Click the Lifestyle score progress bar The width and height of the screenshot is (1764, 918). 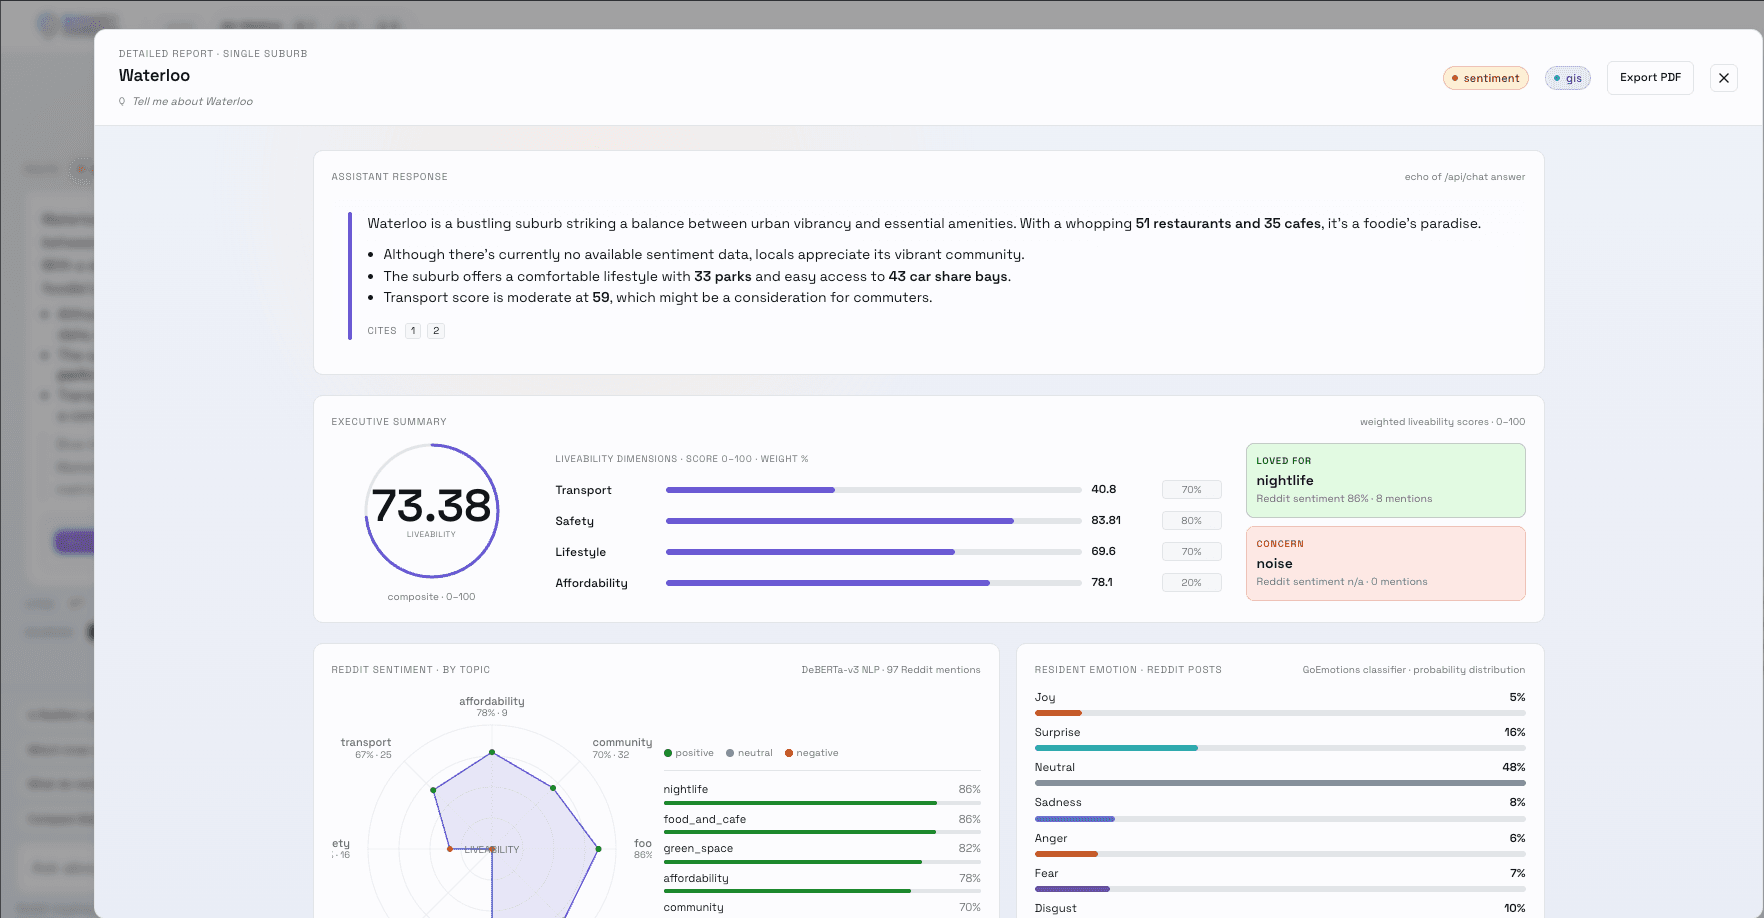point(873,552)
